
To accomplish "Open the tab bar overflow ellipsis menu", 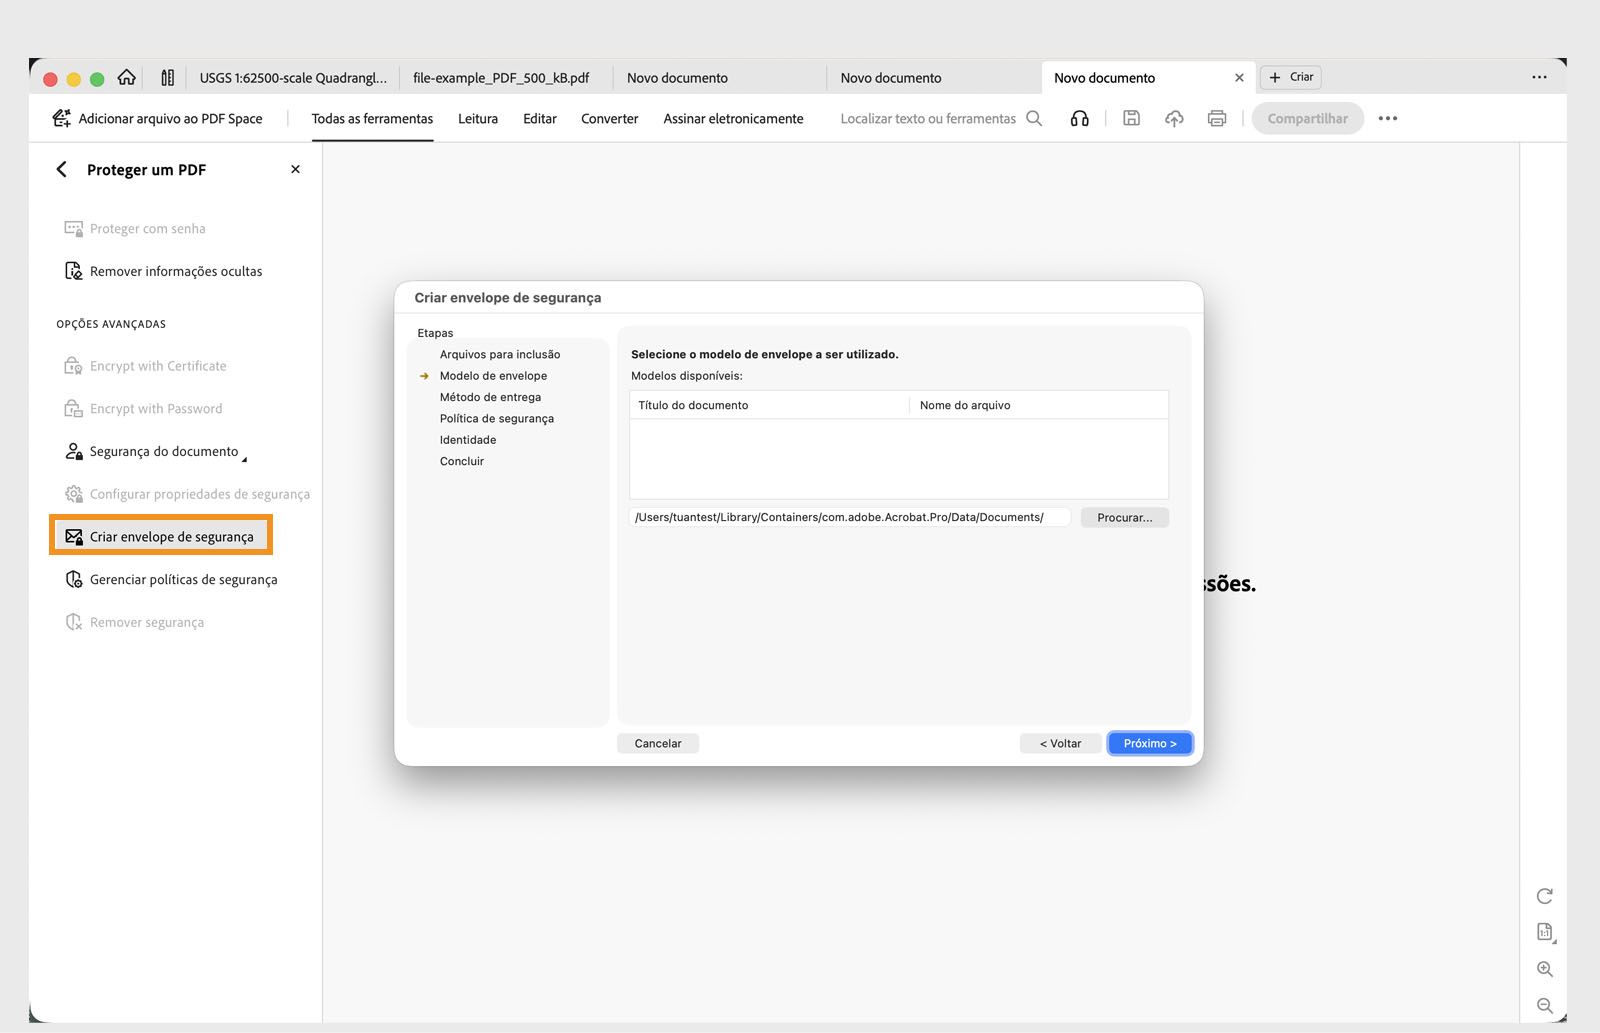I will [x=1539, y=77].
